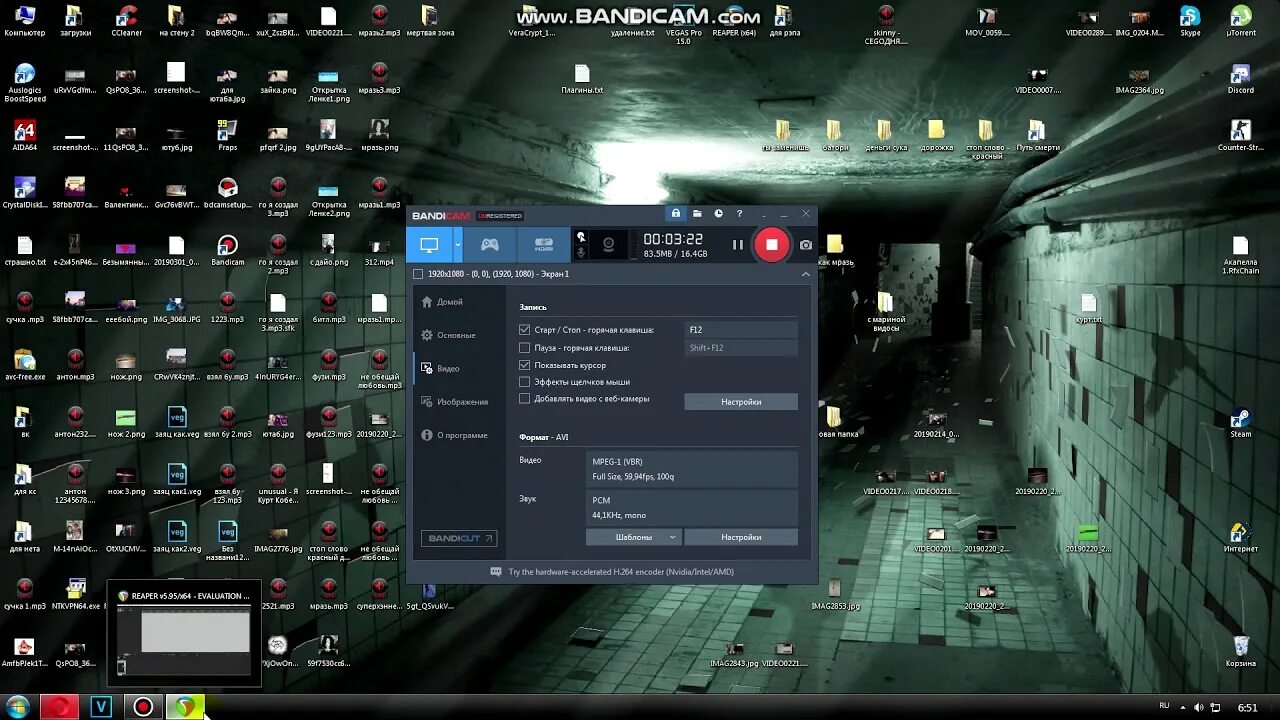Select the Bandicam desktop shortcut icon

[x=228, y=250]
